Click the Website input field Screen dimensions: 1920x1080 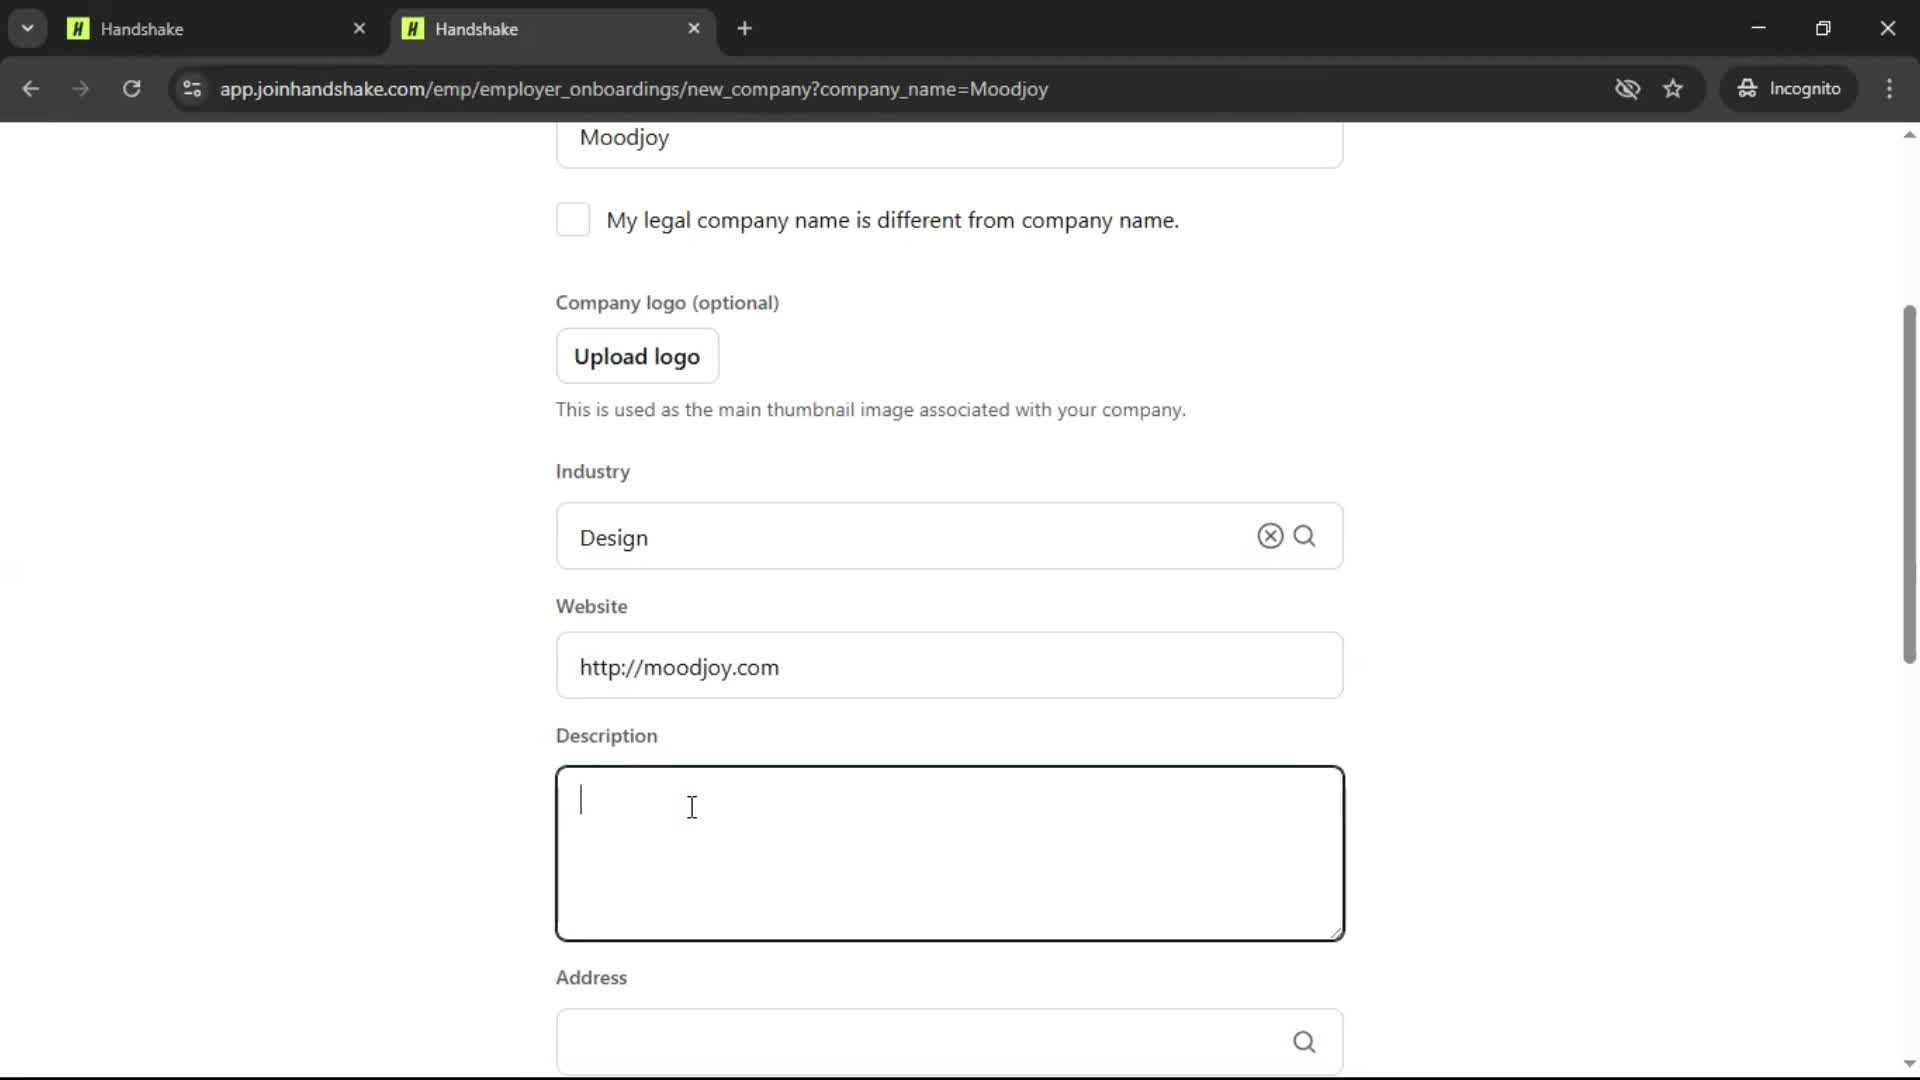pyautogui.click(x=949, y=666)
